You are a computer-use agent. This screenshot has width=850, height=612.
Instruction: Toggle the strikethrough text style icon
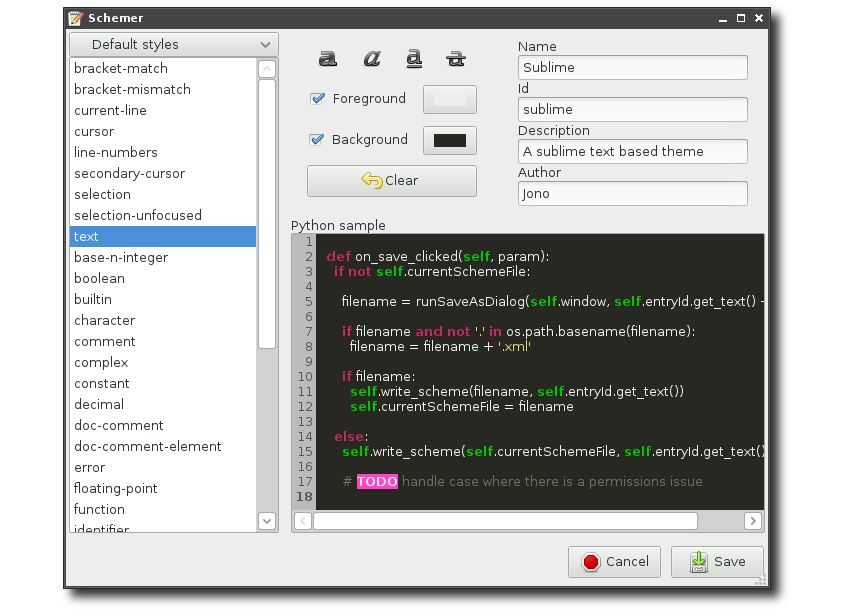[456, 59]
